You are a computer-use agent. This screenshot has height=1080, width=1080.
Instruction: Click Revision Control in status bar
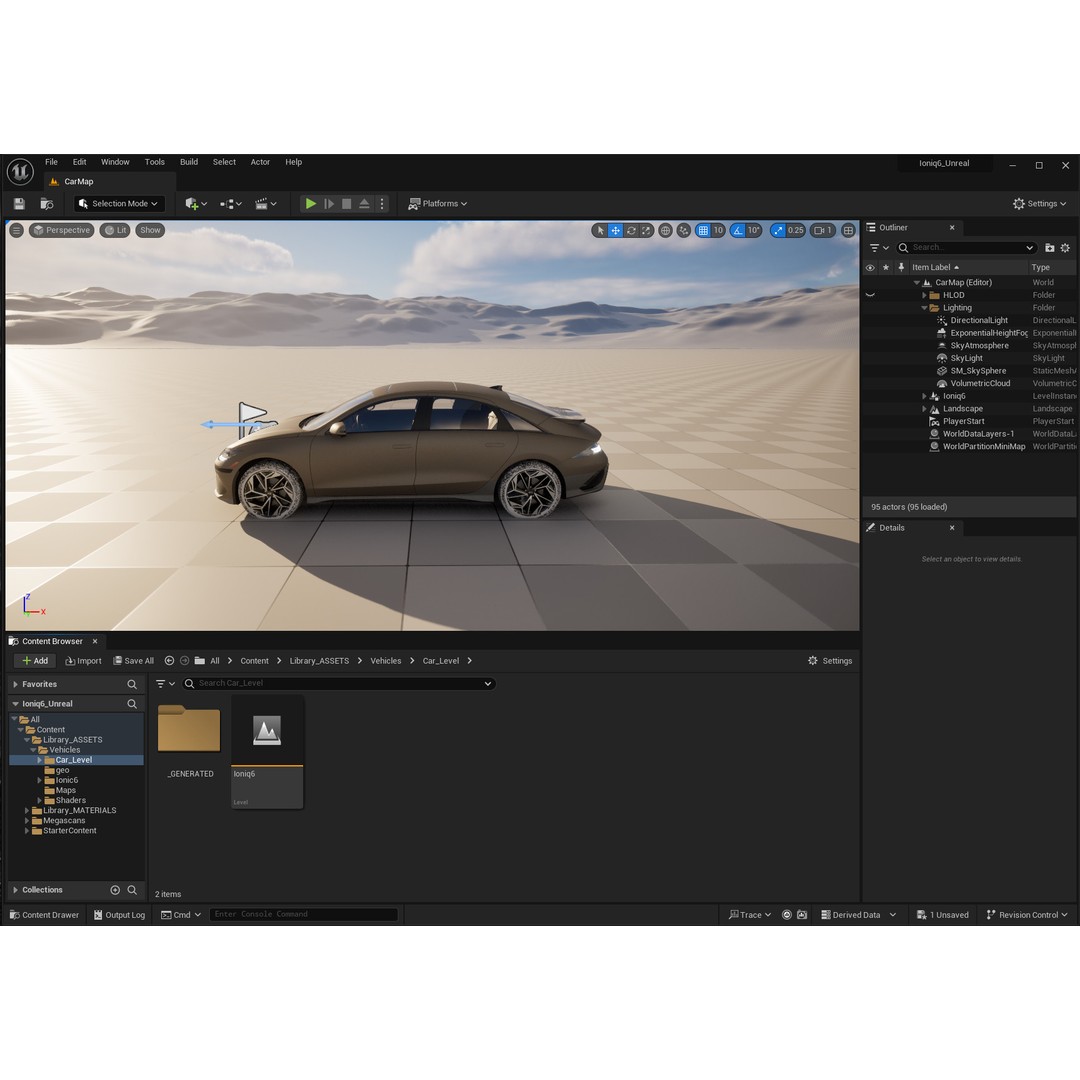click(x=1027, y=915)
